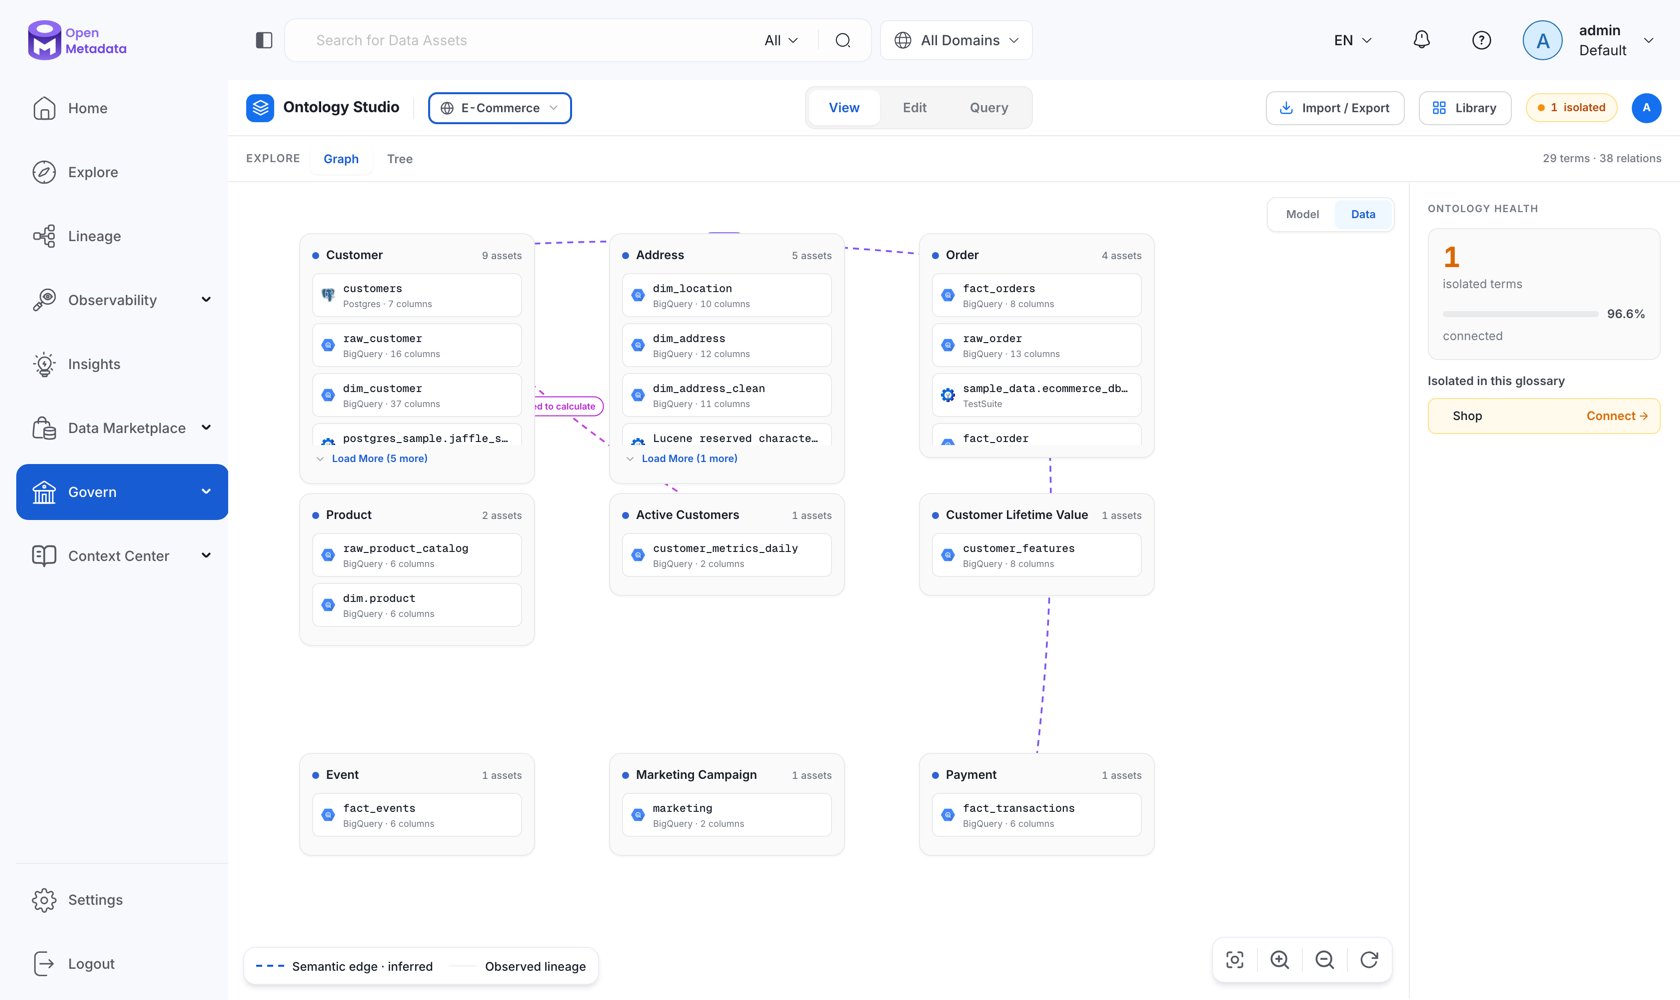Click the 96.6% connected progress bar

1520,314
